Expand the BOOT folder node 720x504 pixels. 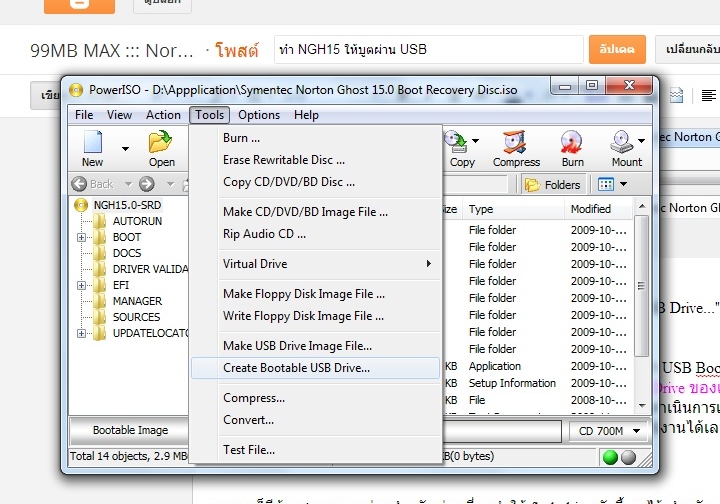[x=81, y=237]
